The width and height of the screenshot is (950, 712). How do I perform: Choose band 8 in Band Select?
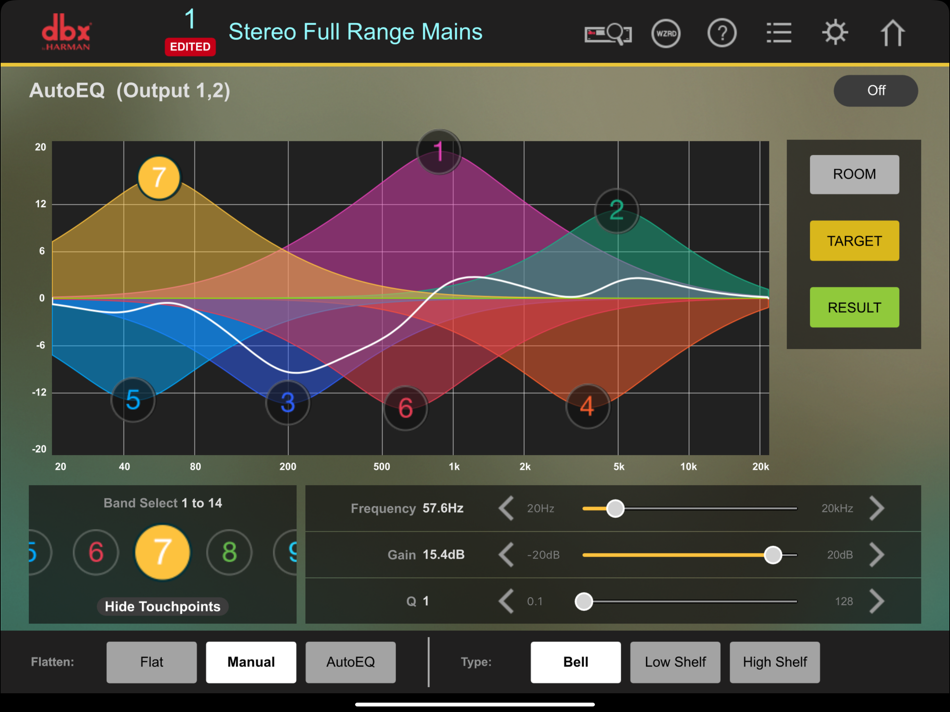click(229, 552)
